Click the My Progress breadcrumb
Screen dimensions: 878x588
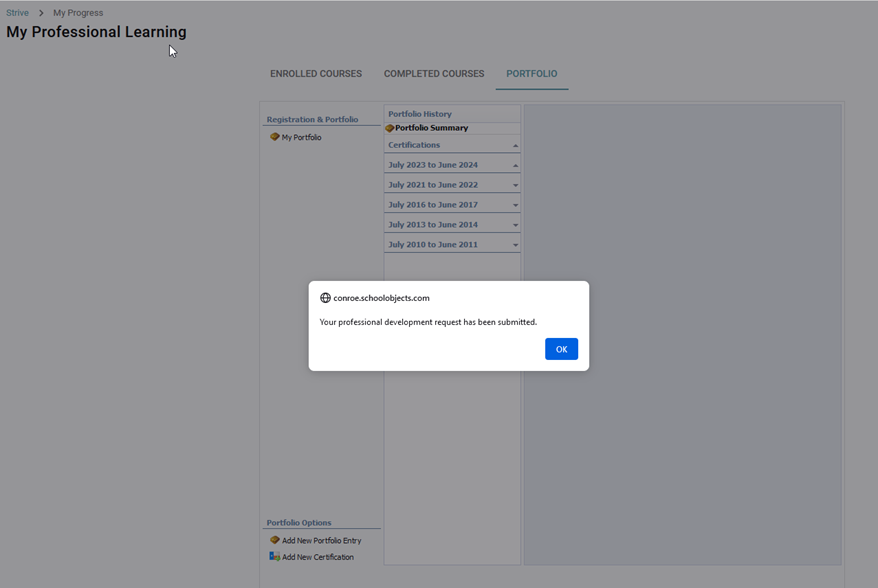point(78,13)
